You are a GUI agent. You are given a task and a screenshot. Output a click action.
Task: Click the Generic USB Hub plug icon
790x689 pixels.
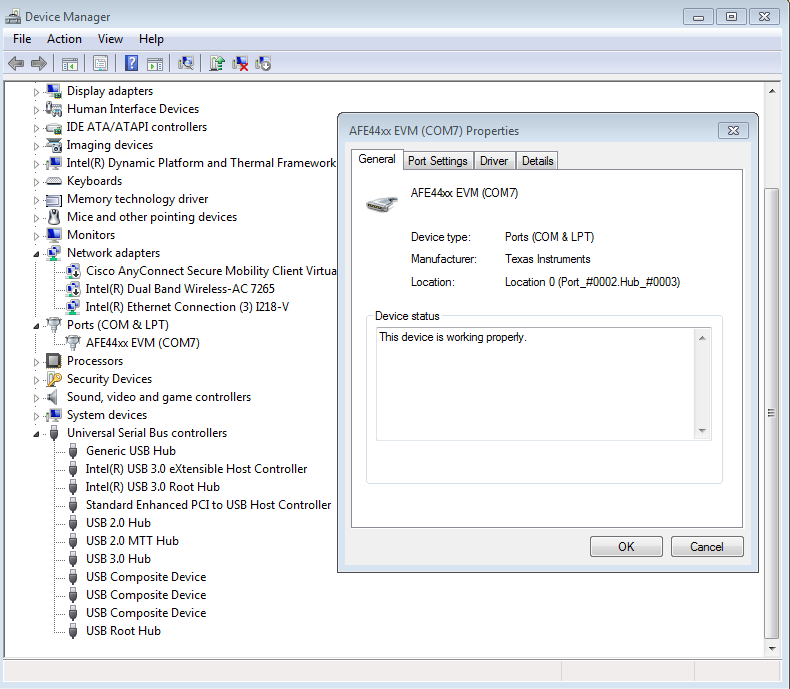click(73, 451)
